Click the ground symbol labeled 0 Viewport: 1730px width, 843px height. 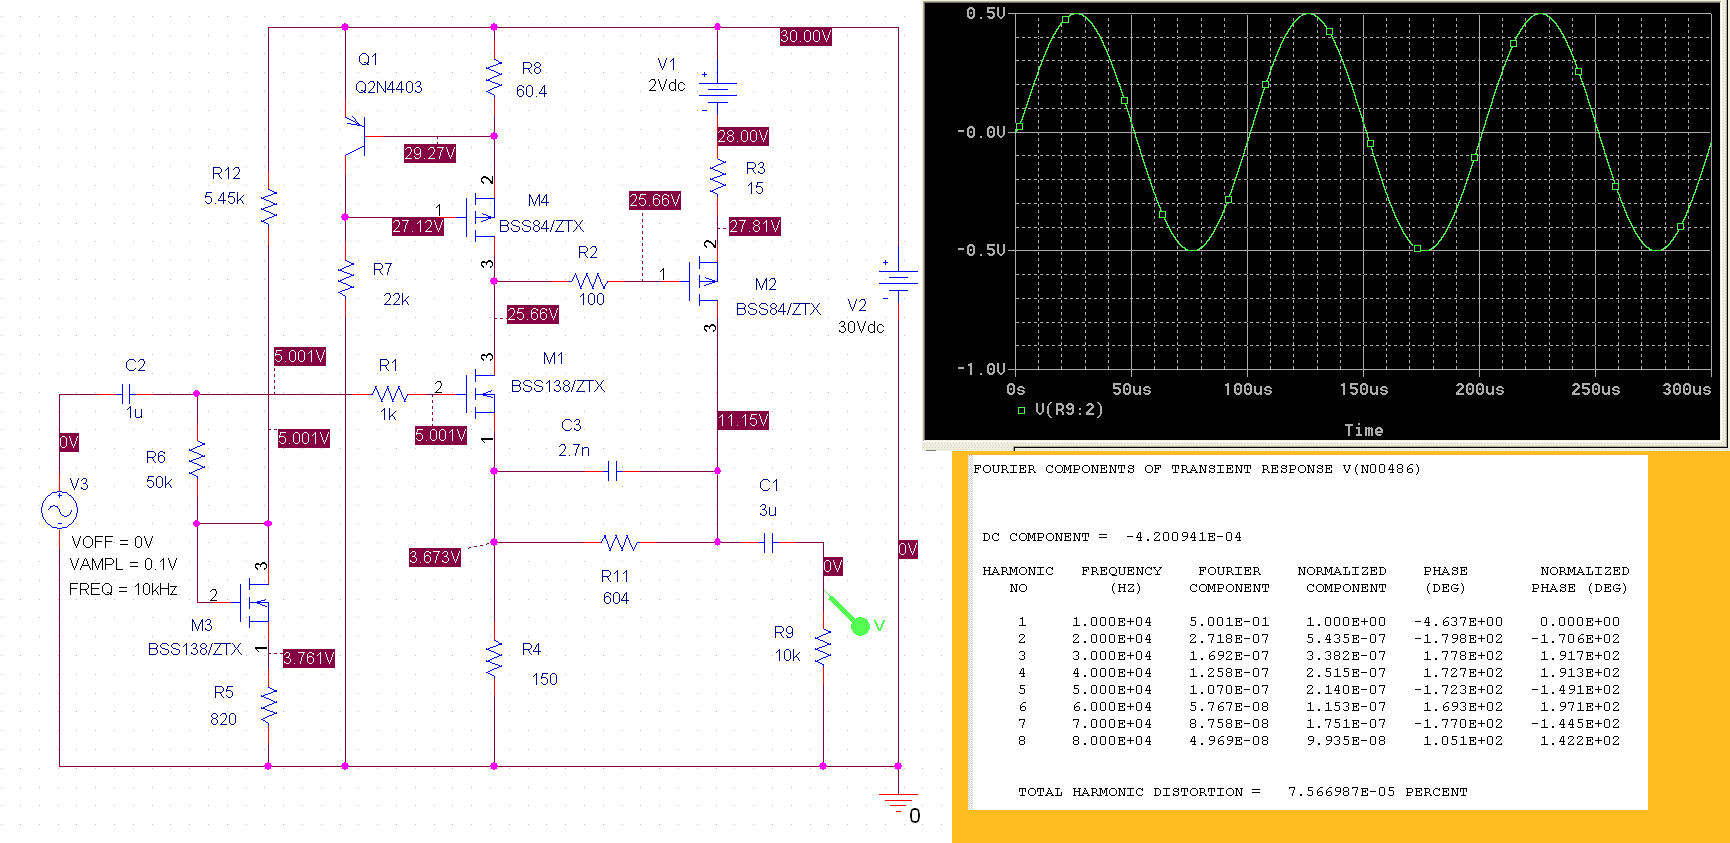(898, 803)
